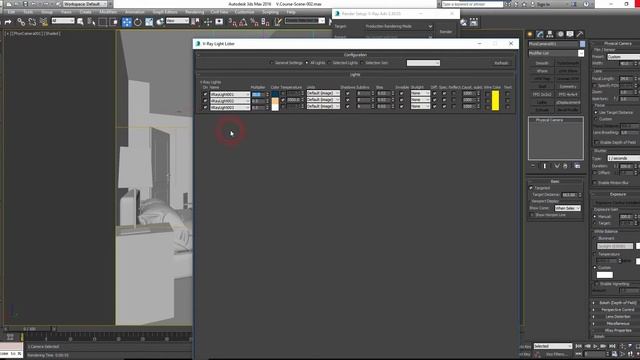
Task: Toggle the 3D Snaps icon
Action: pos(232,22)
